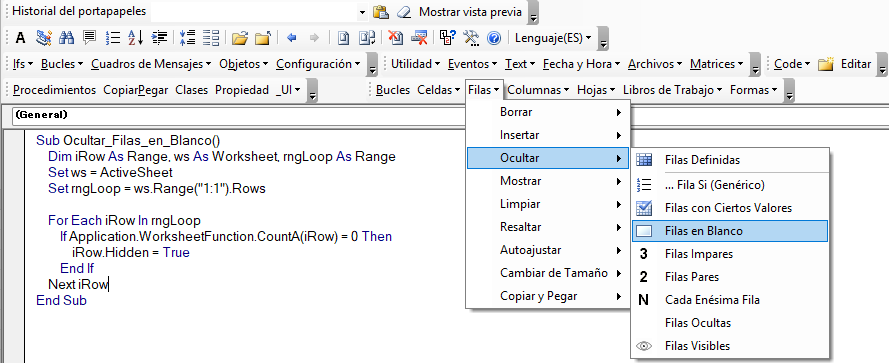889x363 pixels.
Task: Choose Filas en Blanco submenu item
Action: pos(730,231)
